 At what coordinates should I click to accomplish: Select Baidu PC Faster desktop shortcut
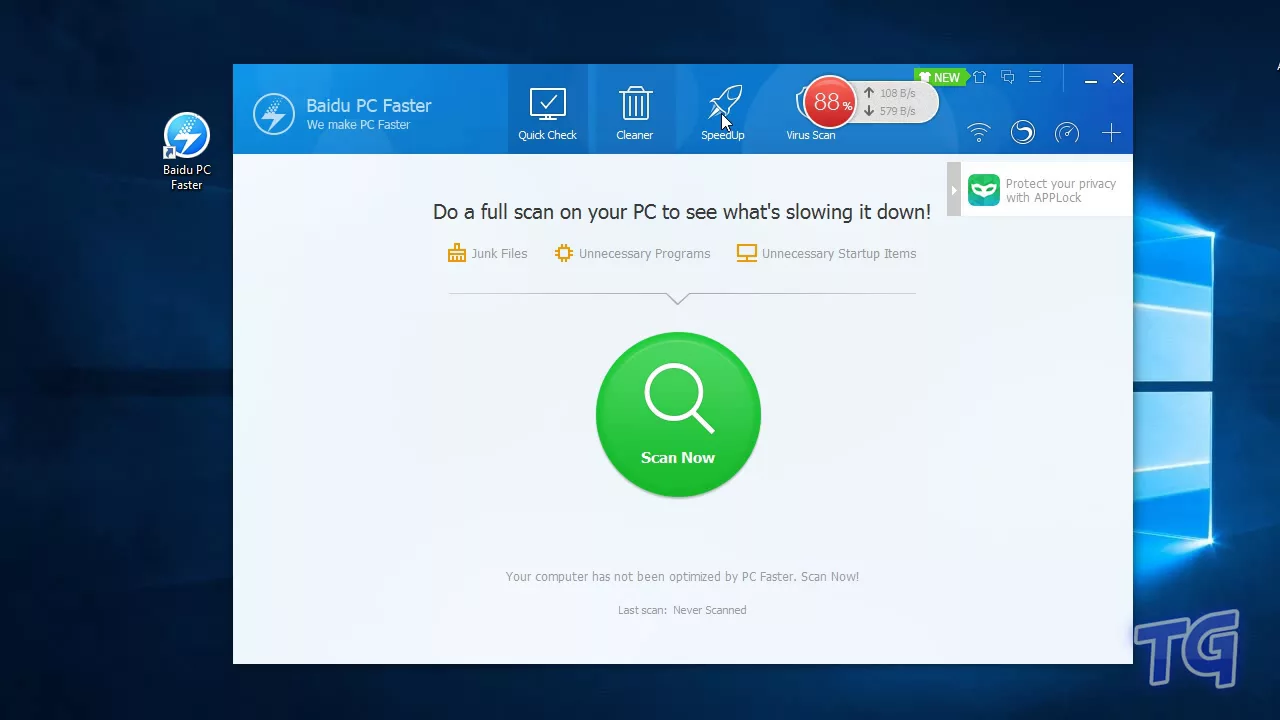pos(187,152)
